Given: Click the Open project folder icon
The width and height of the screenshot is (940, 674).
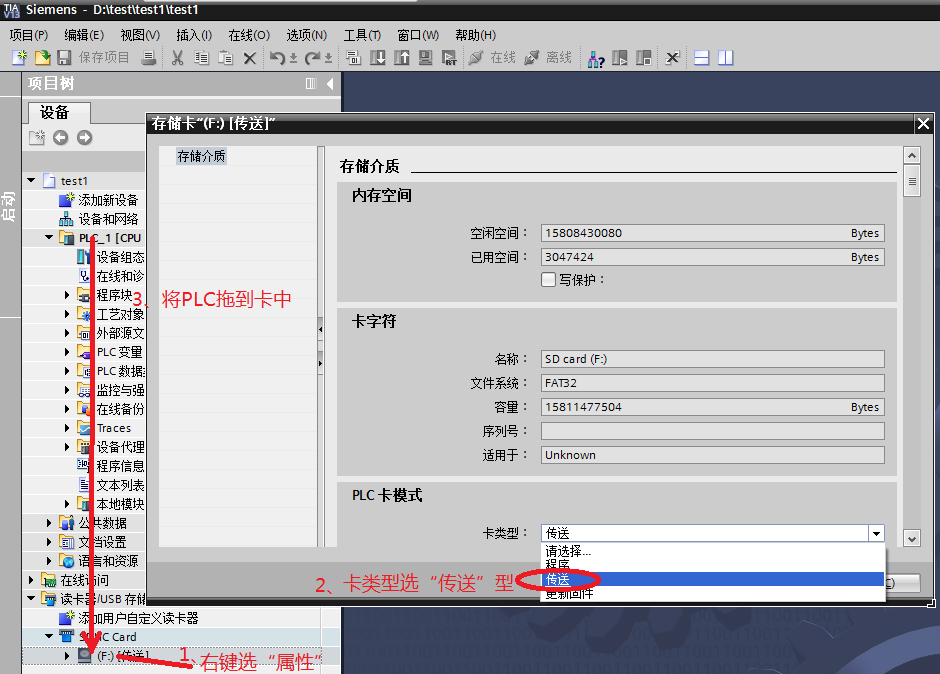Looking at the screenshot, I should click(42, 58).
